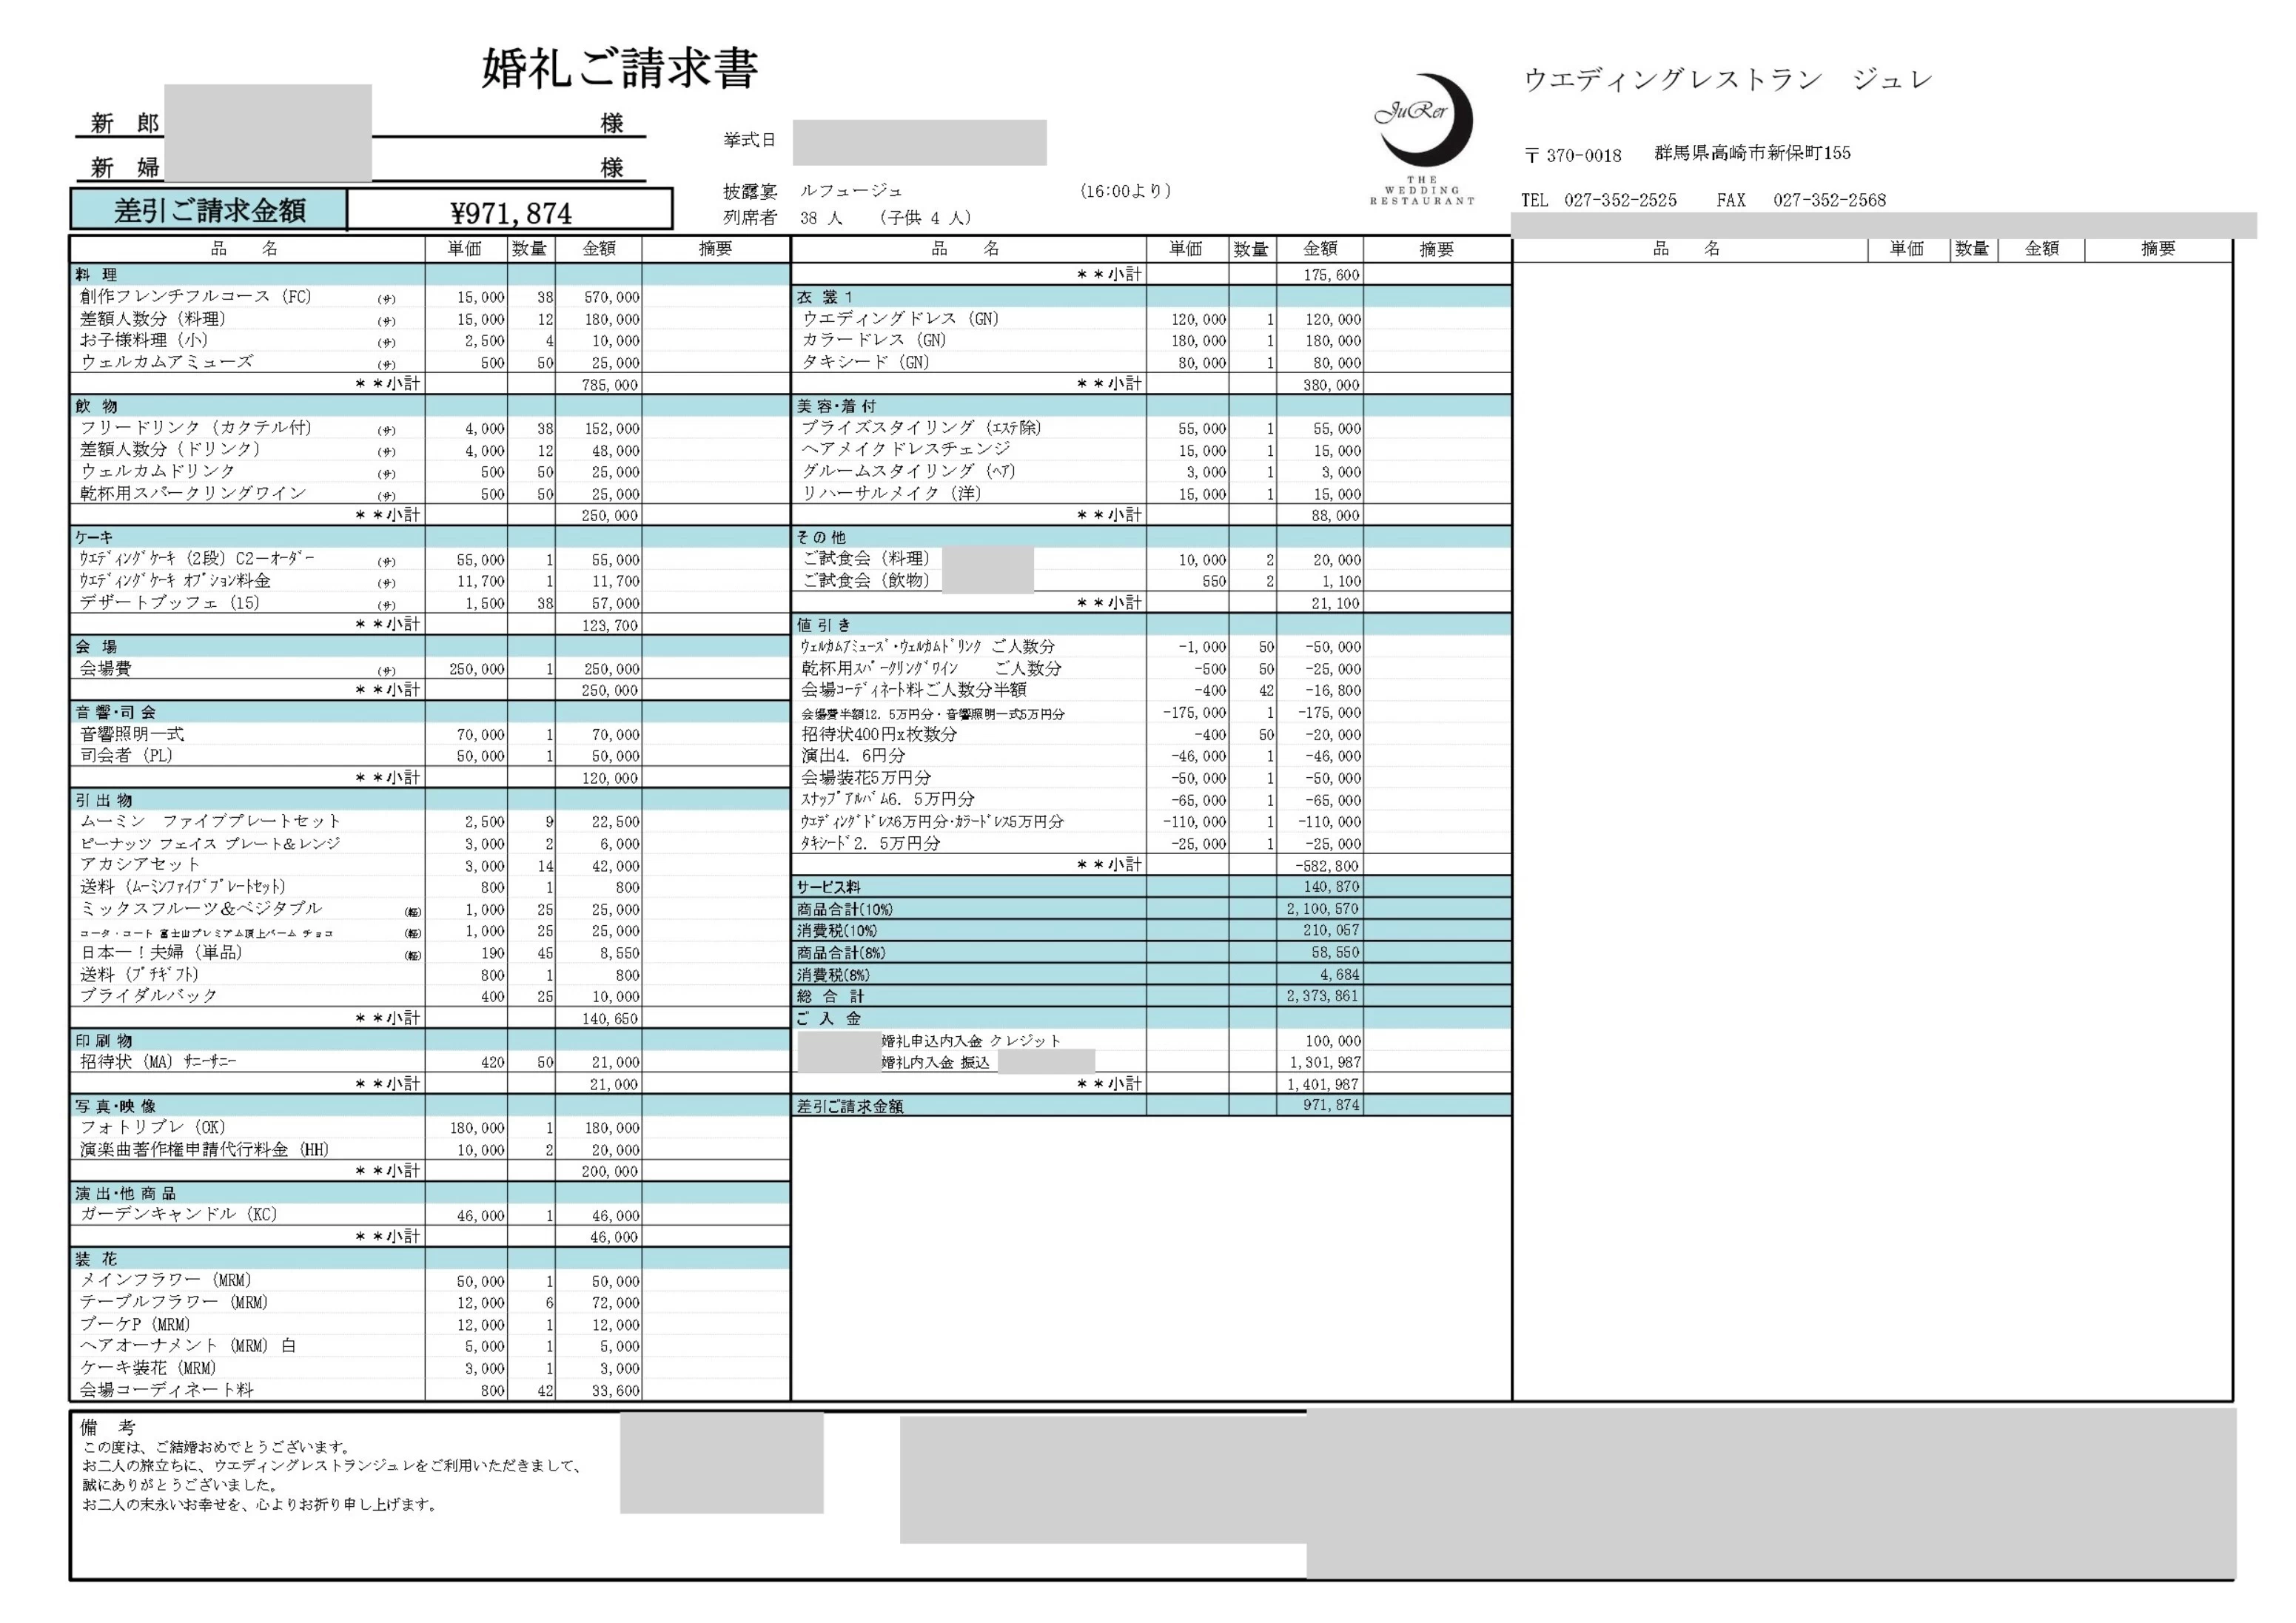Click the 婚礼申込内入金 クレジット entry
The image size is (2296, 1623).
(971, 1041)
